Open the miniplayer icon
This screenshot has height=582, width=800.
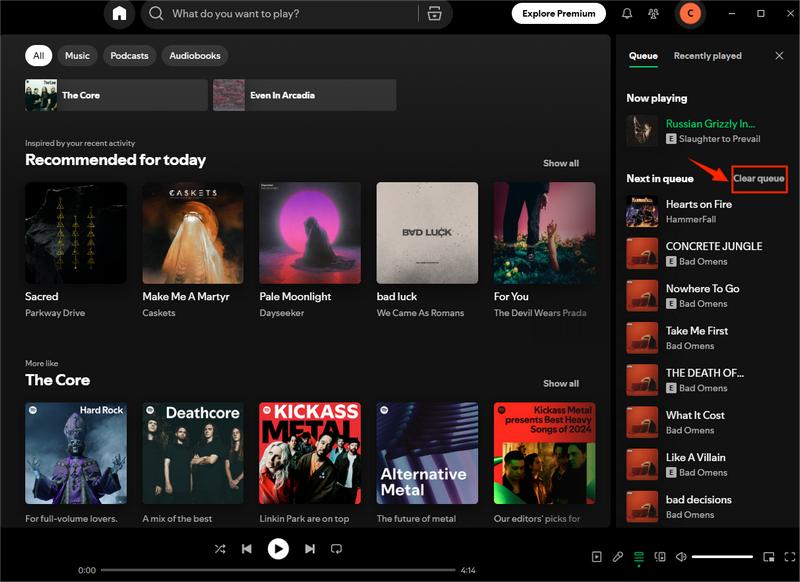point(768,556)
